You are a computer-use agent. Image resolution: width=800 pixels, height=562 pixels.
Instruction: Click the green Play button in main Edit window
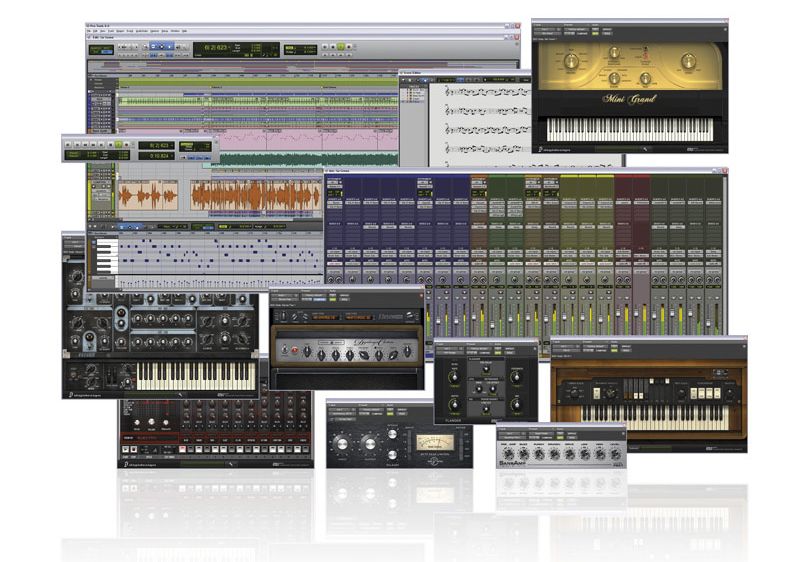click(341, 47)
